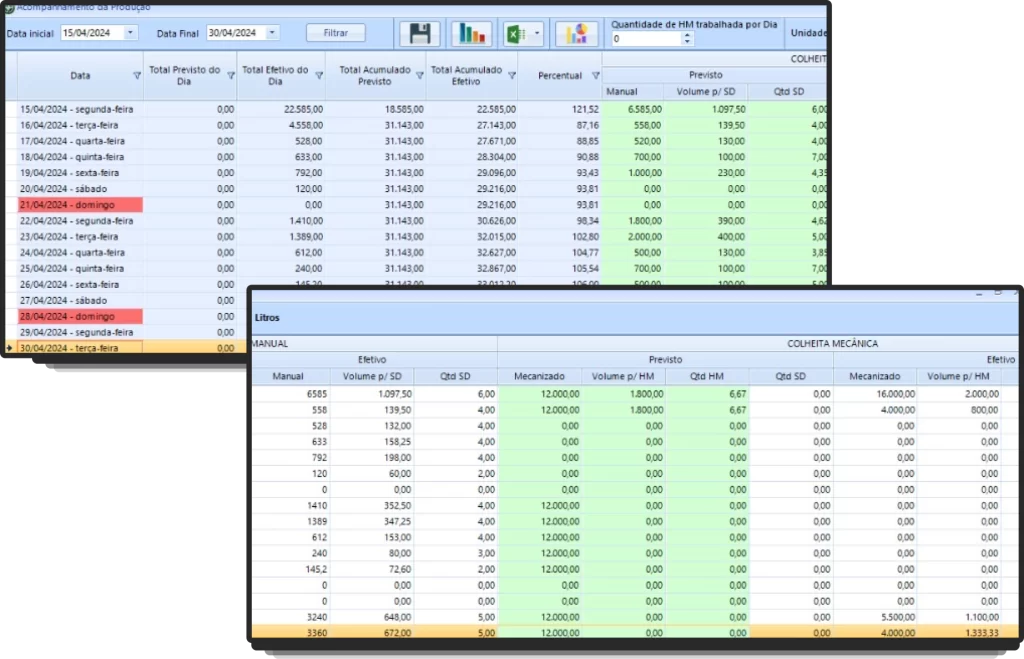Click the Mecanizado column header under Previsto

(539, 376)
